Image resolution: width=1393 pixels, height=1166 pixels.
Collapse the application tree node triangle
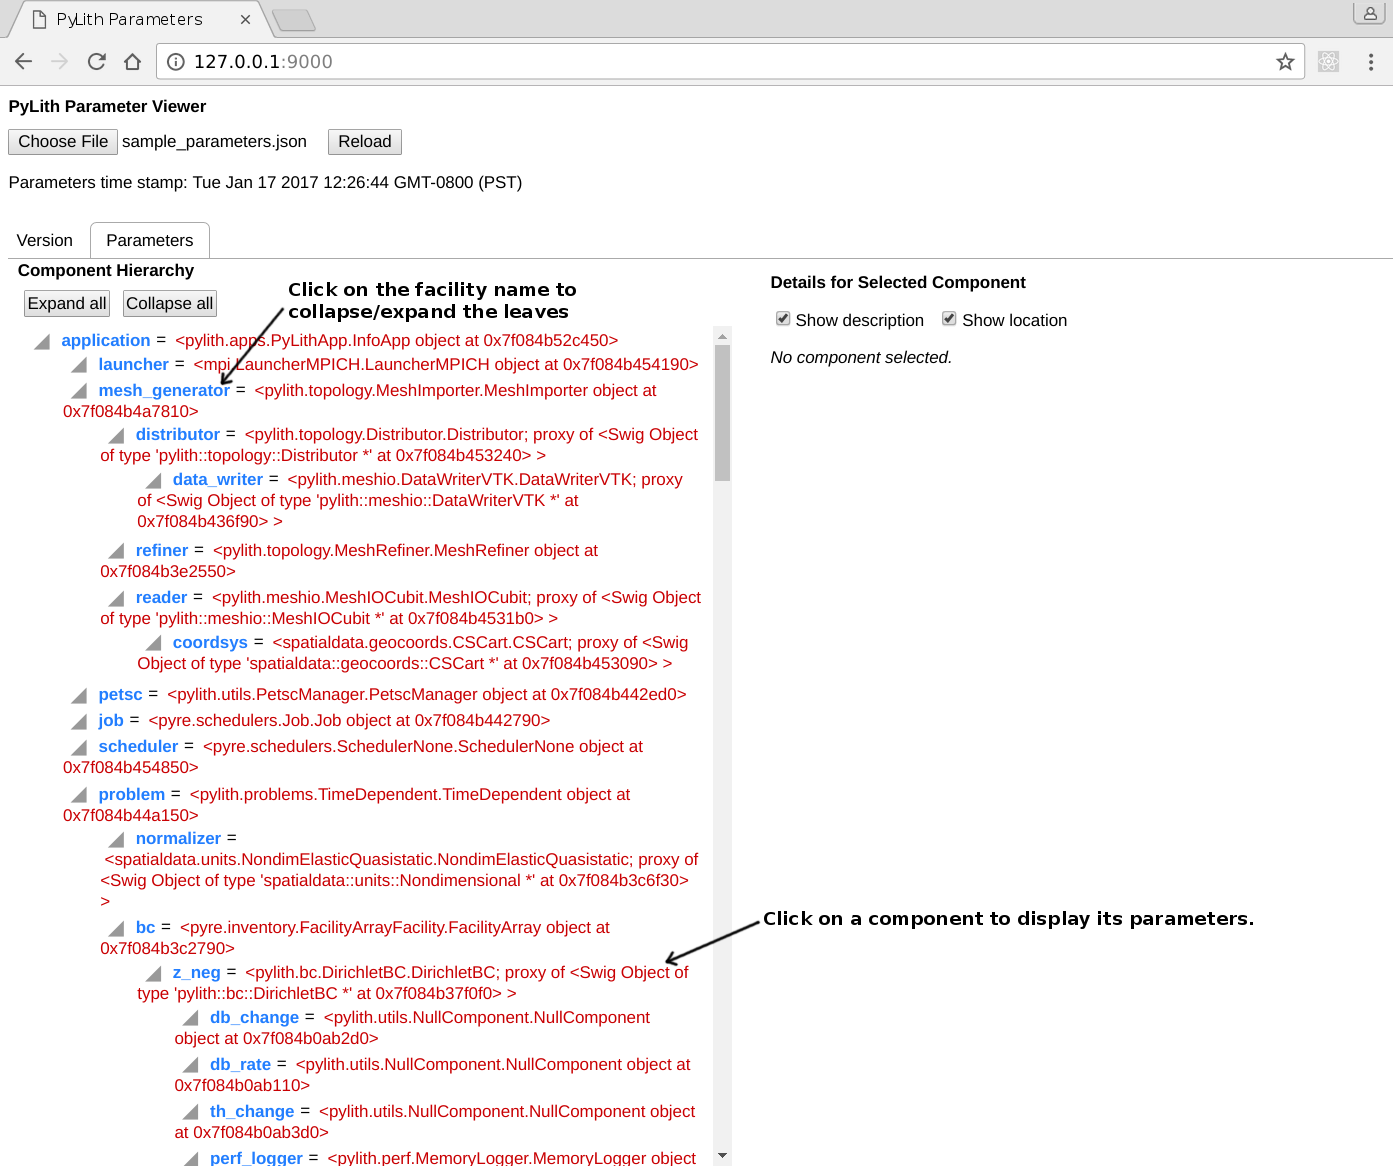(42, 342)
